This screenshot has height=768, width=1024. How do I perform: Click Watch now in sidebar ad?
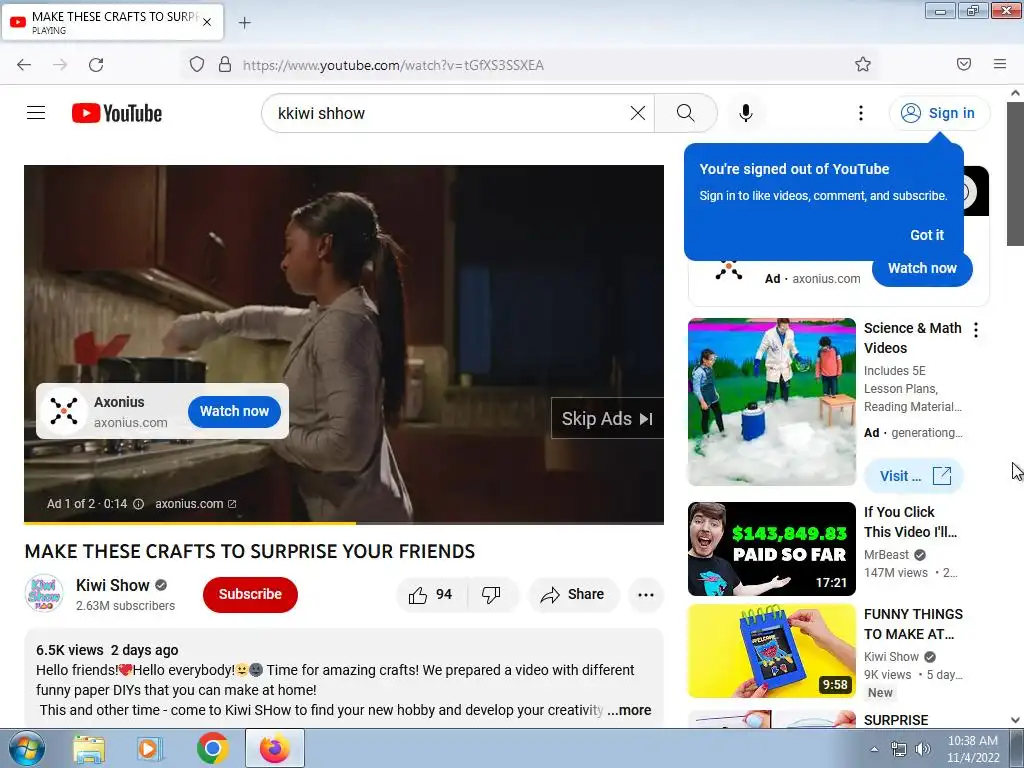922,268
